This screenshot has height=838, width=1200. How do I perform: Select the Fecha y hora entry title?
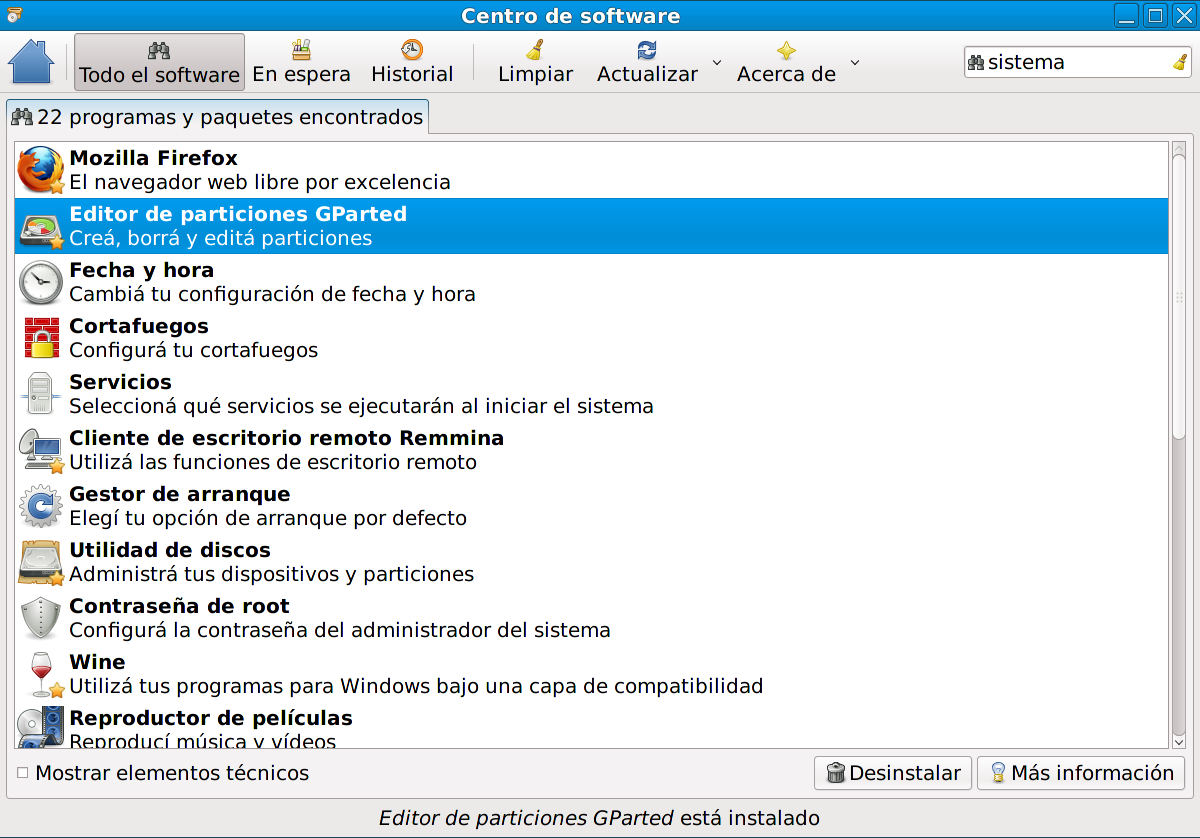[x=141, y=270]
